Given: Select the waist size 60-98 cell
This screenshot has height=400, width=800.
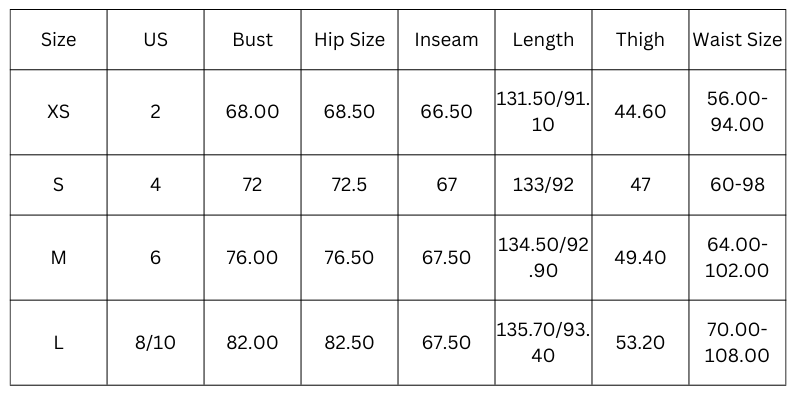Looking at the screenshot, I should click(737, 185).
